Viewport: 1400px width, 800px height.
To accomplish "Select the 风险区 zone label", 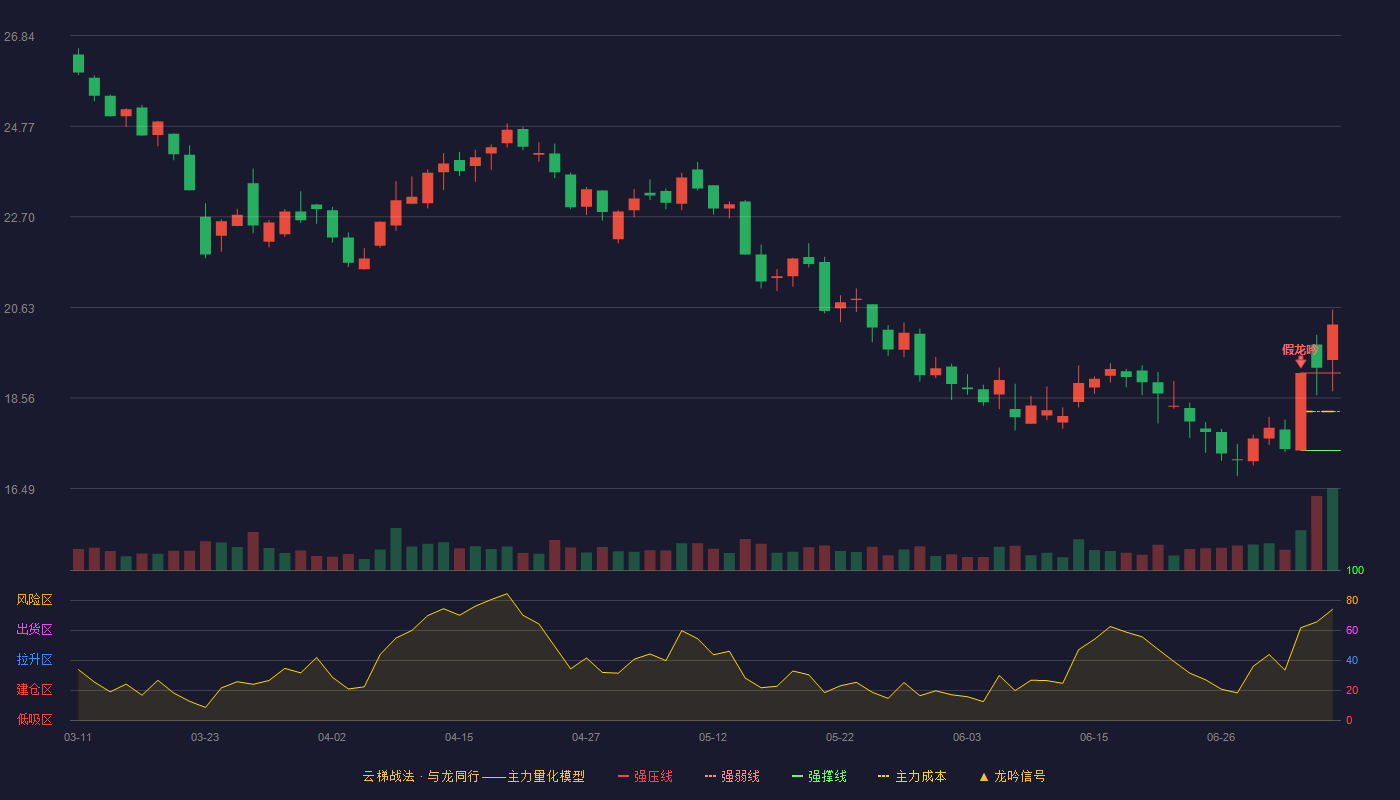I will coord(34,600).
